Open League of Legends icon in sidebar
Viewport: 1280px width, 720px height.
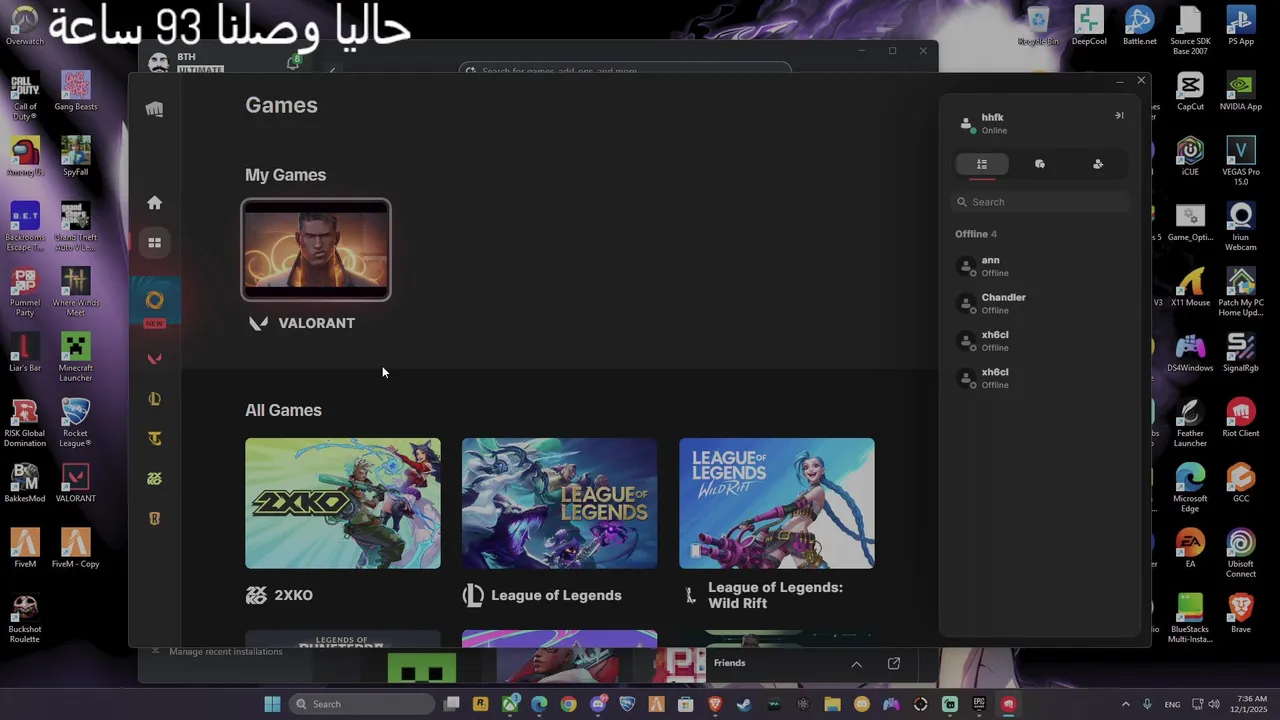pyautogui.click(x=154, y=399)
